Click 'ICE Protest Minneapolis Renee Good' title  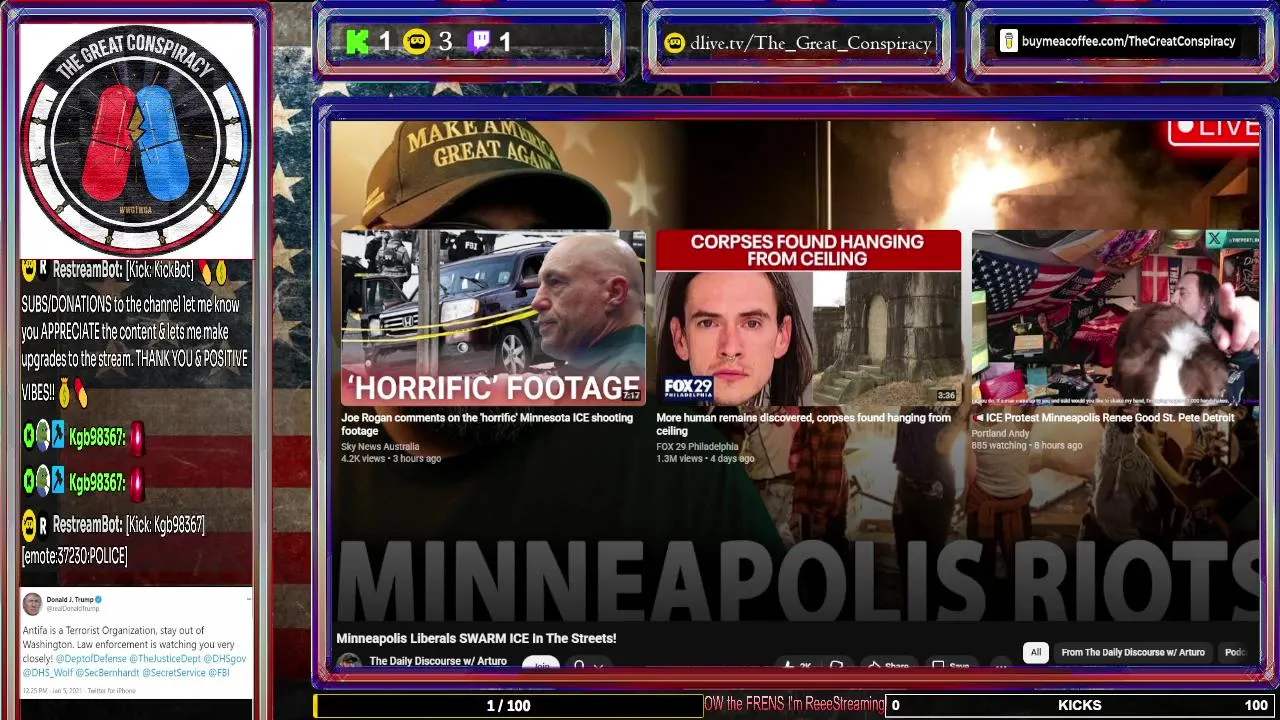[1105, 418]
